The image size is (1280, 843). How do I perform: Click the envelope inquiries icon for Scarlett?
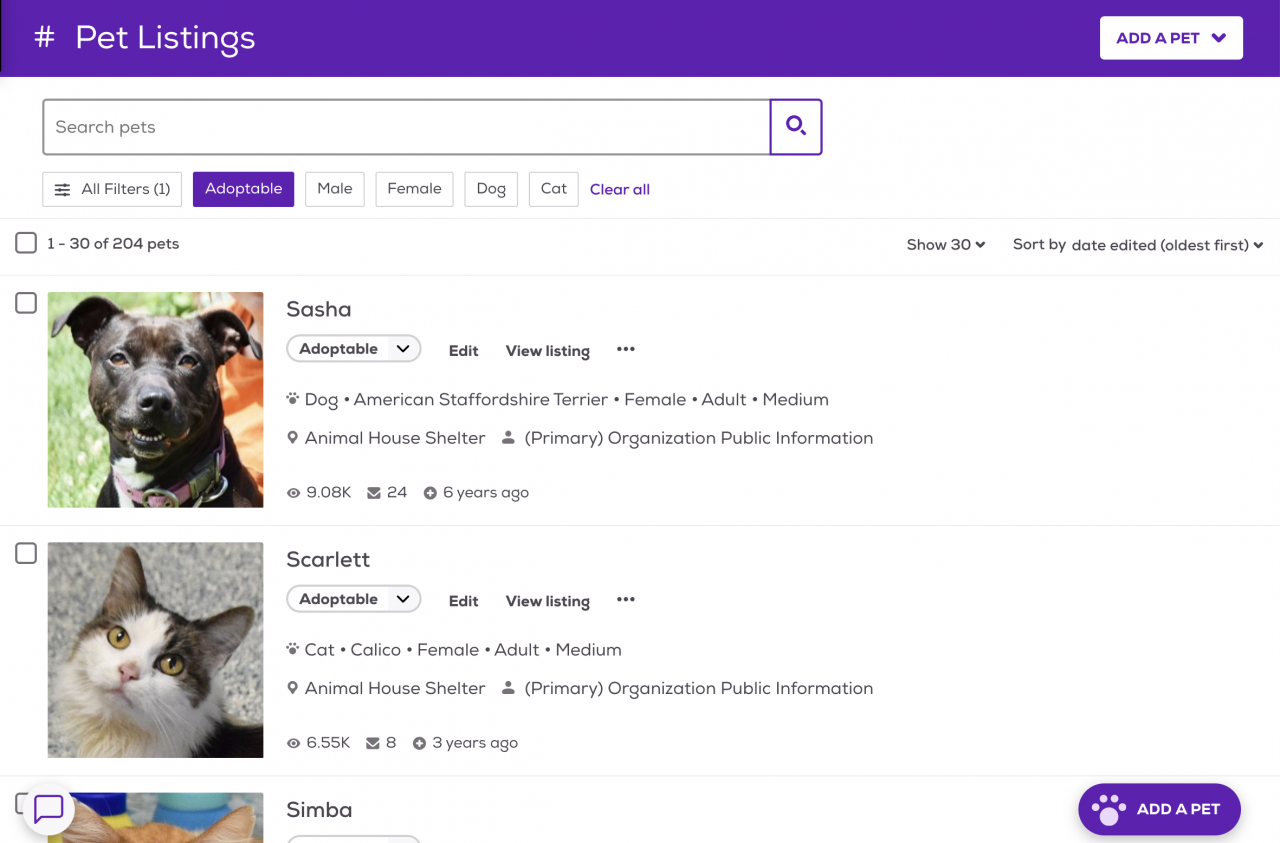point(373,743)
